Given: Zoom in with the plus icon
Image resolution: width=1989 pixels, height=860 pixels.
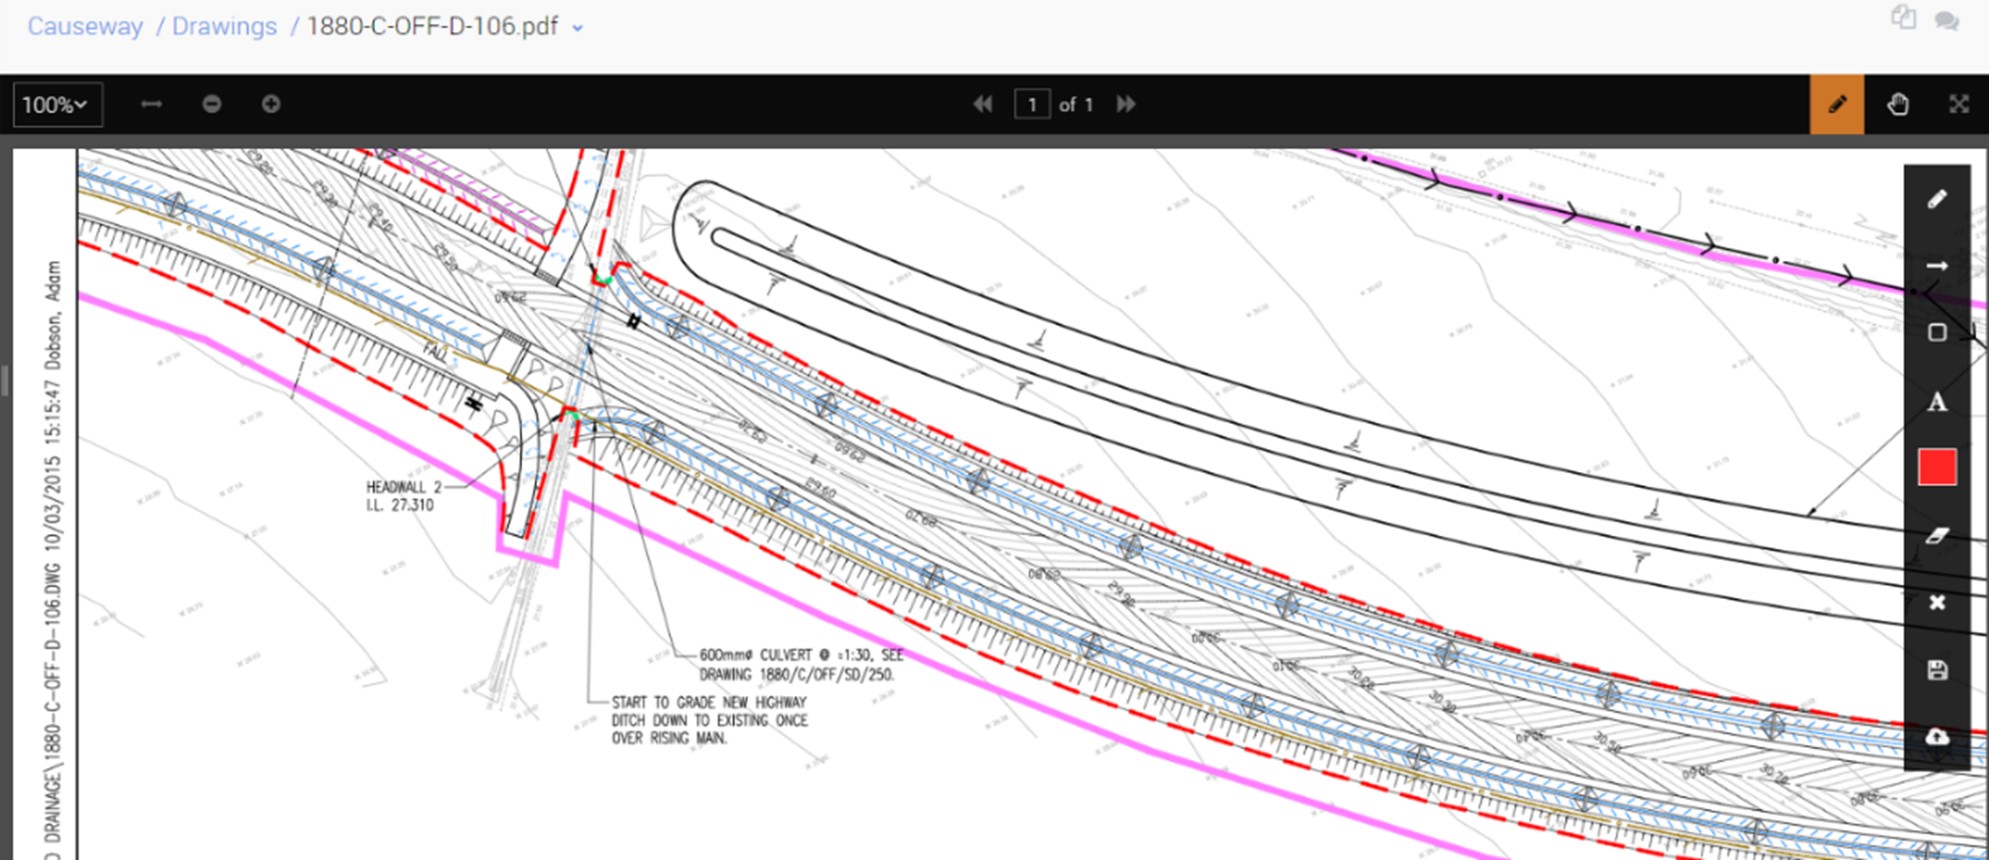Looking at the screenshot, I should 271,104.
